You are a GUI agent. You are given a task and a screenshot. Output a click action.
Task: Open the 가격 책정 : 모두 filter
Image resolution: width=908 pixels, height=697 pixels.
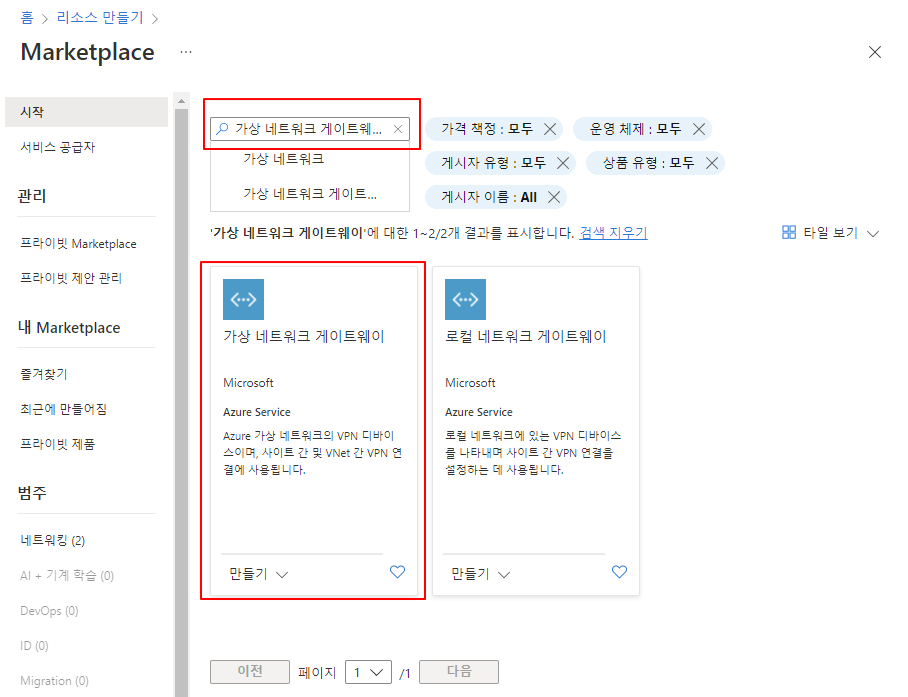[x=486, y=129]
